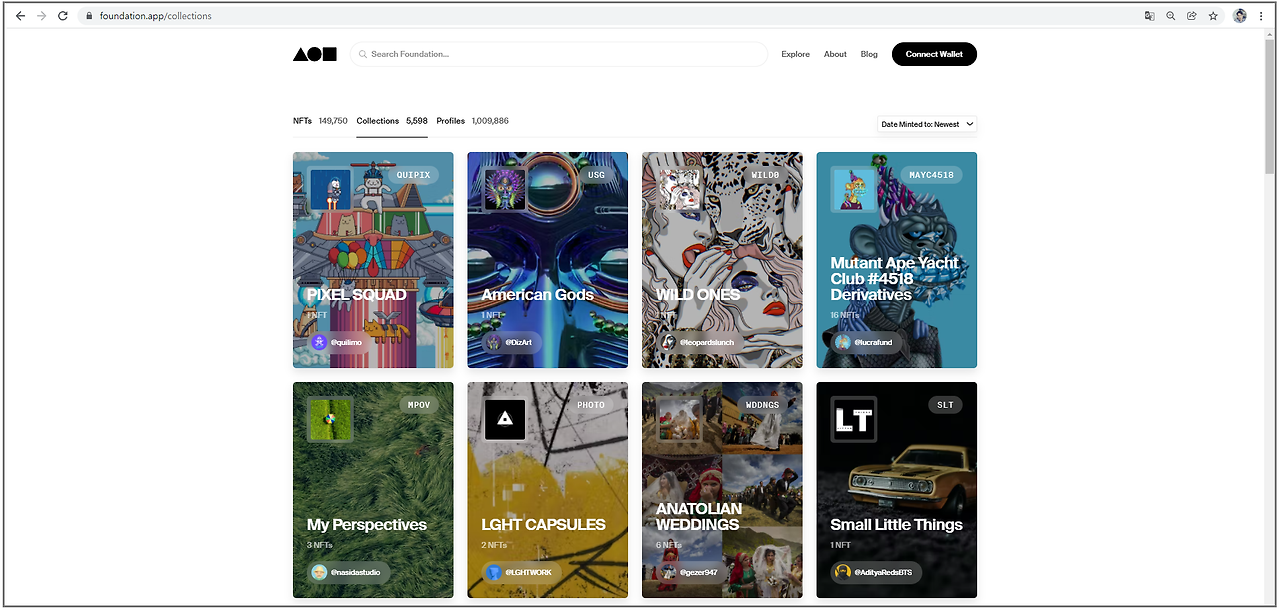This screenshot has height=612, width=1280.
Task: Open the WILD ONES collection title
Action: (x=698, y=295)
